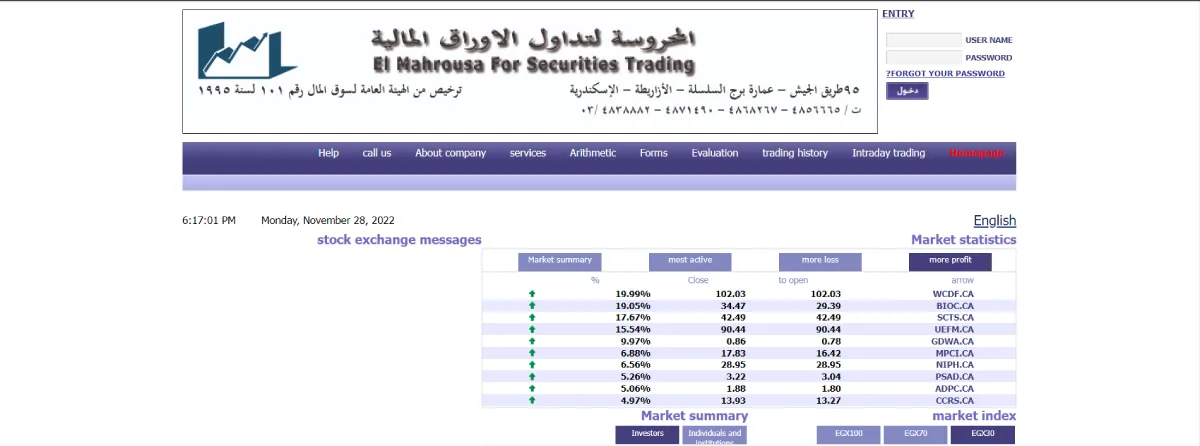Click the ADPC.CA ticker

[955, 389]
